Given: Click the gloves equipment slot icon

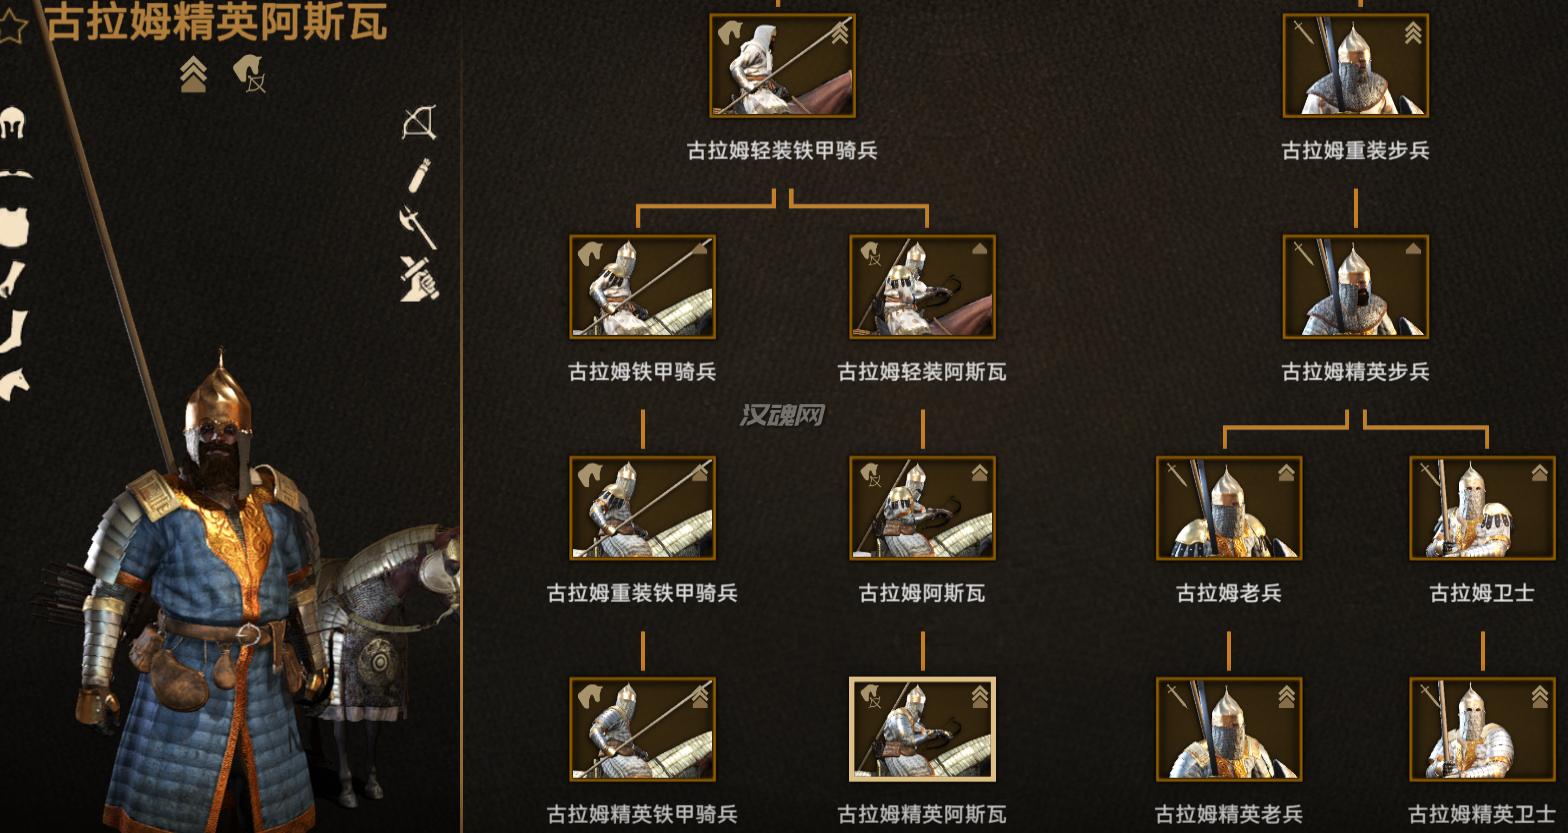Looking at the screenshot, I should 12,279.
